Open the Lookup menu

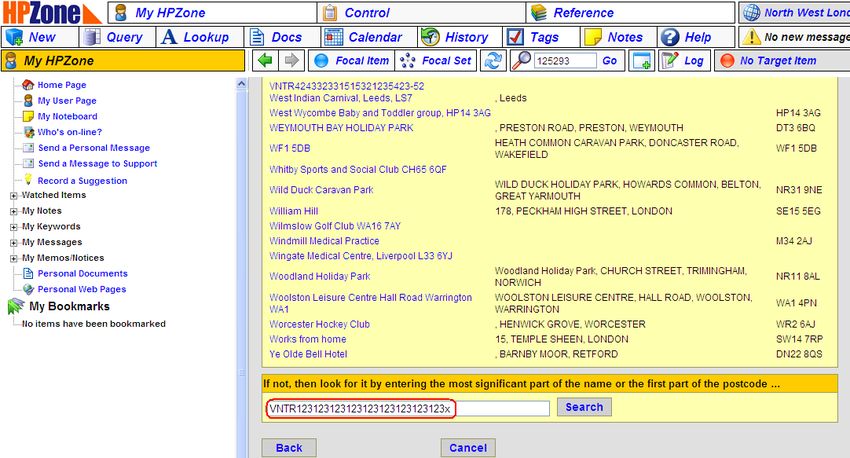(200, 37)
